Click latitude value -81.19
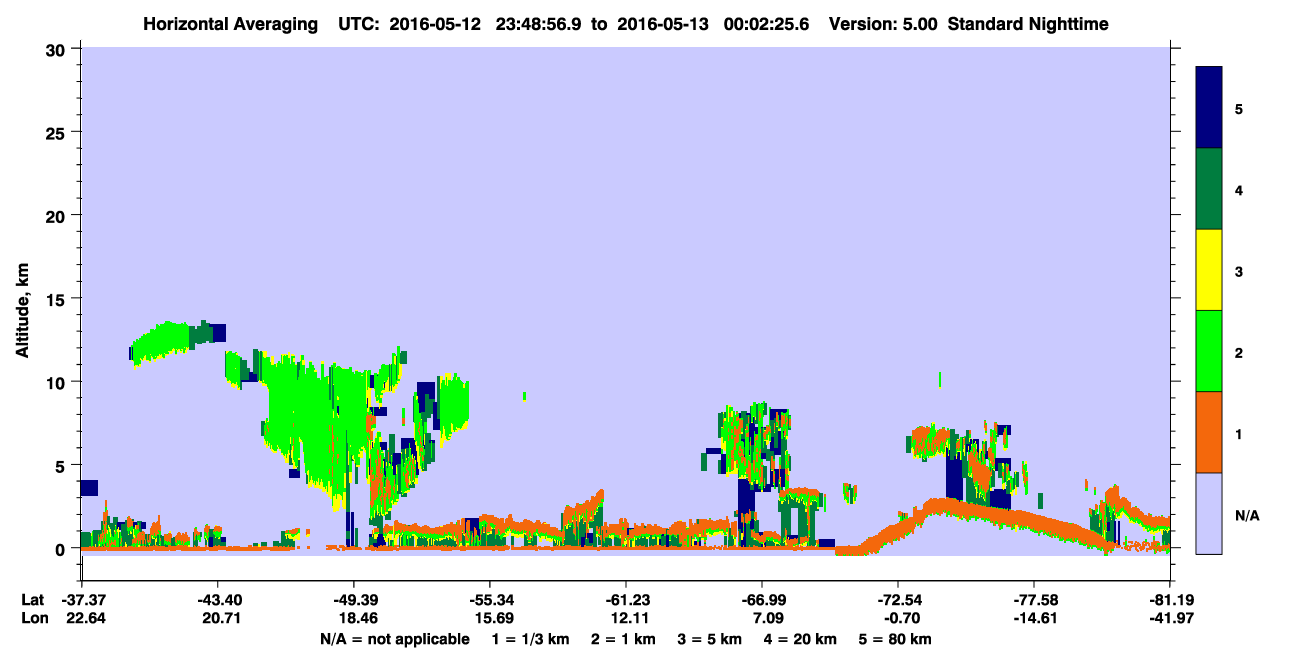1300x667 pixels. coord(1170,600)
